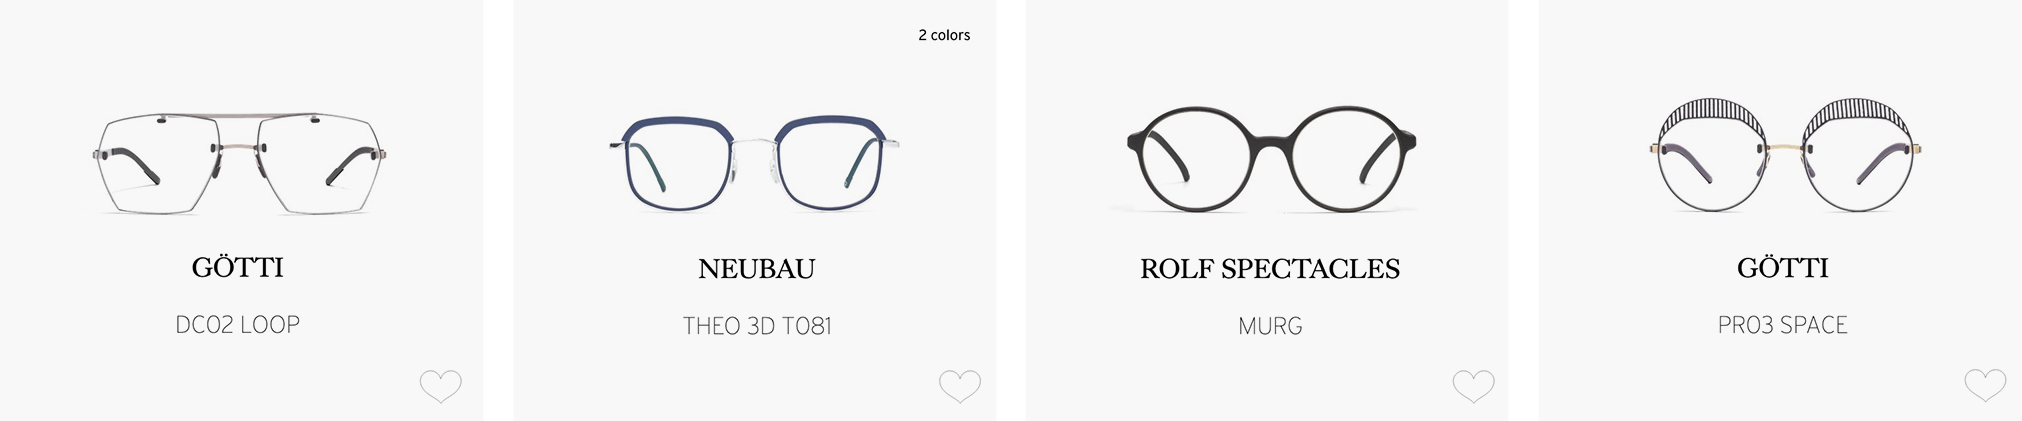This screenshot has height=421, width=2022.
Task: Select the NEUBAU brand heading
Action: pyautogui.click(x=756, y=269)
